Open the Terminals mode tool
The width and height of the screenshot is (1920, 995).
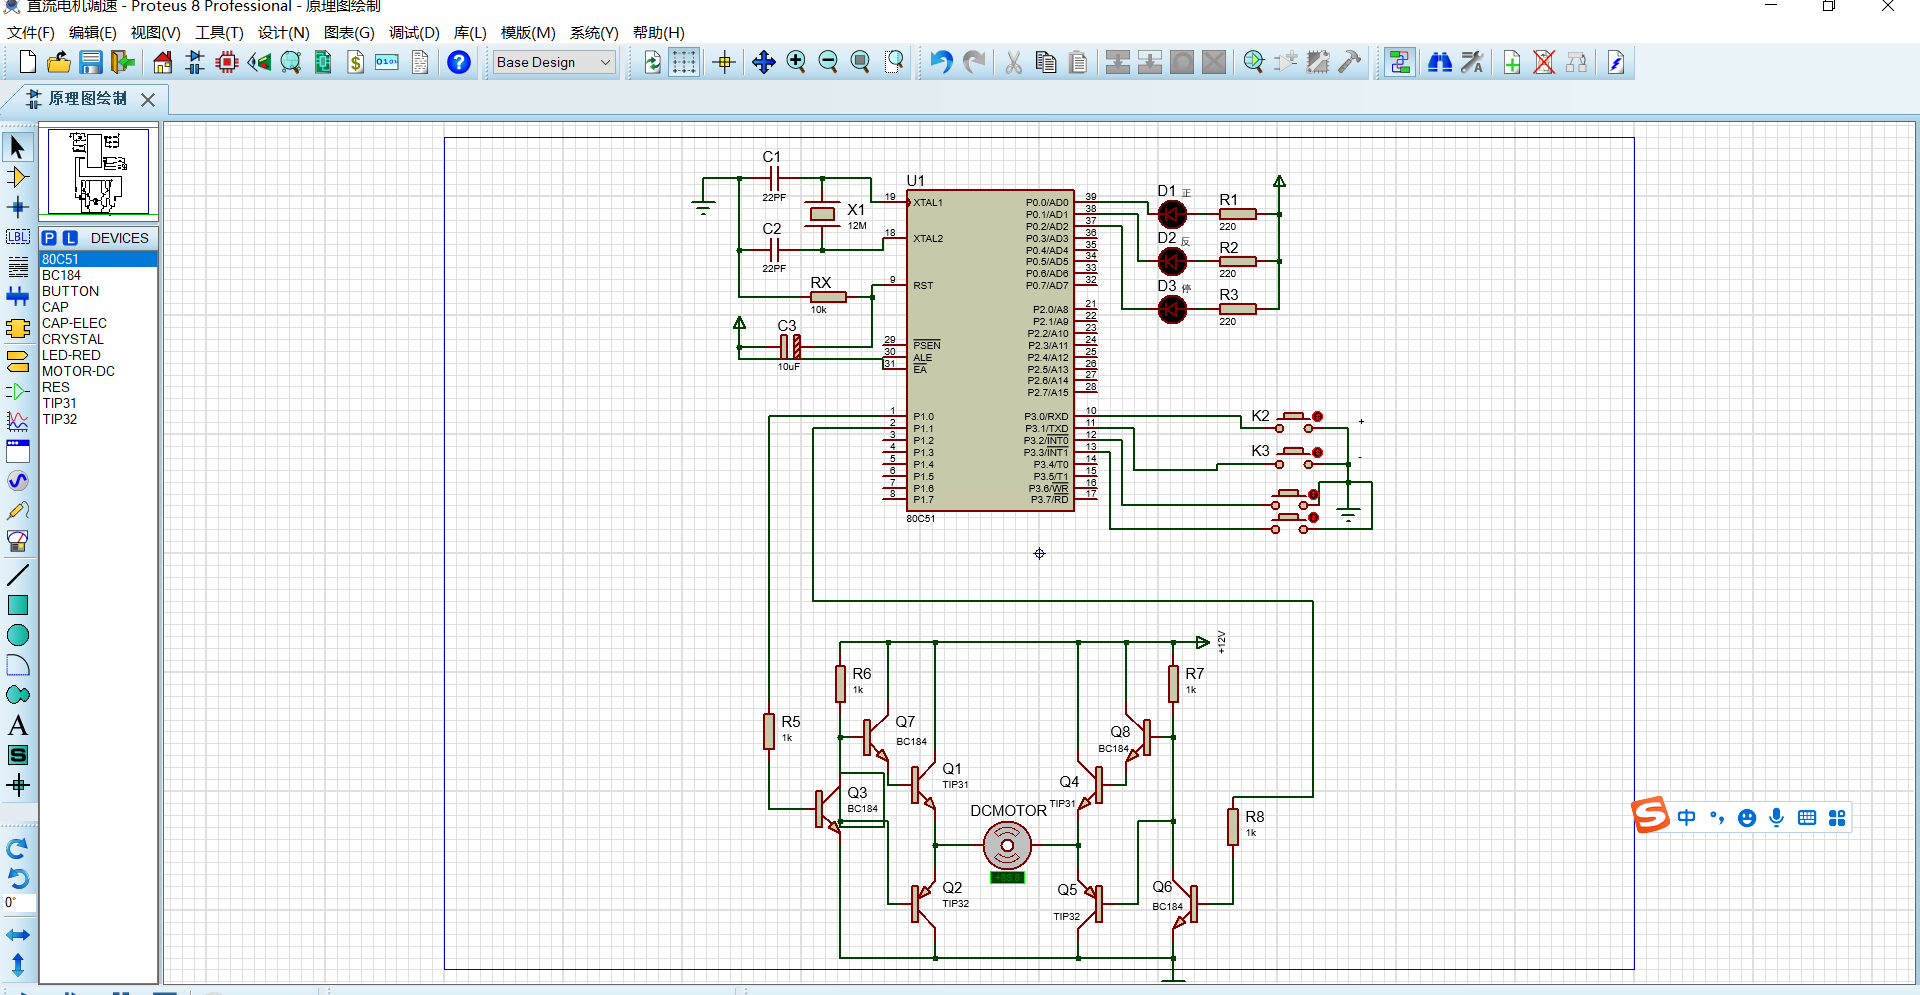point(17,360)
